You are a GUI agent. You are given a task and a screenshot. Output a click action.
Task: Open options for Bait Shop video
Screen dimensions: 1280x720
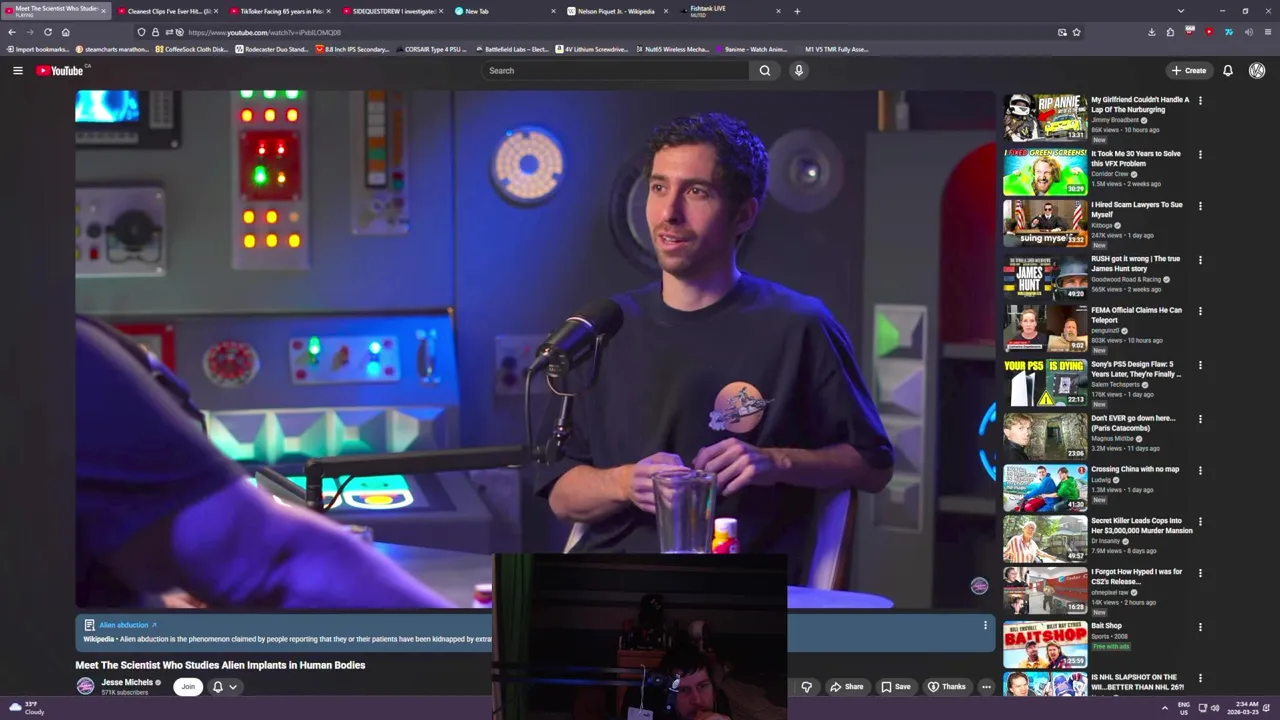pyautogui.click(x=1200, y=627)
